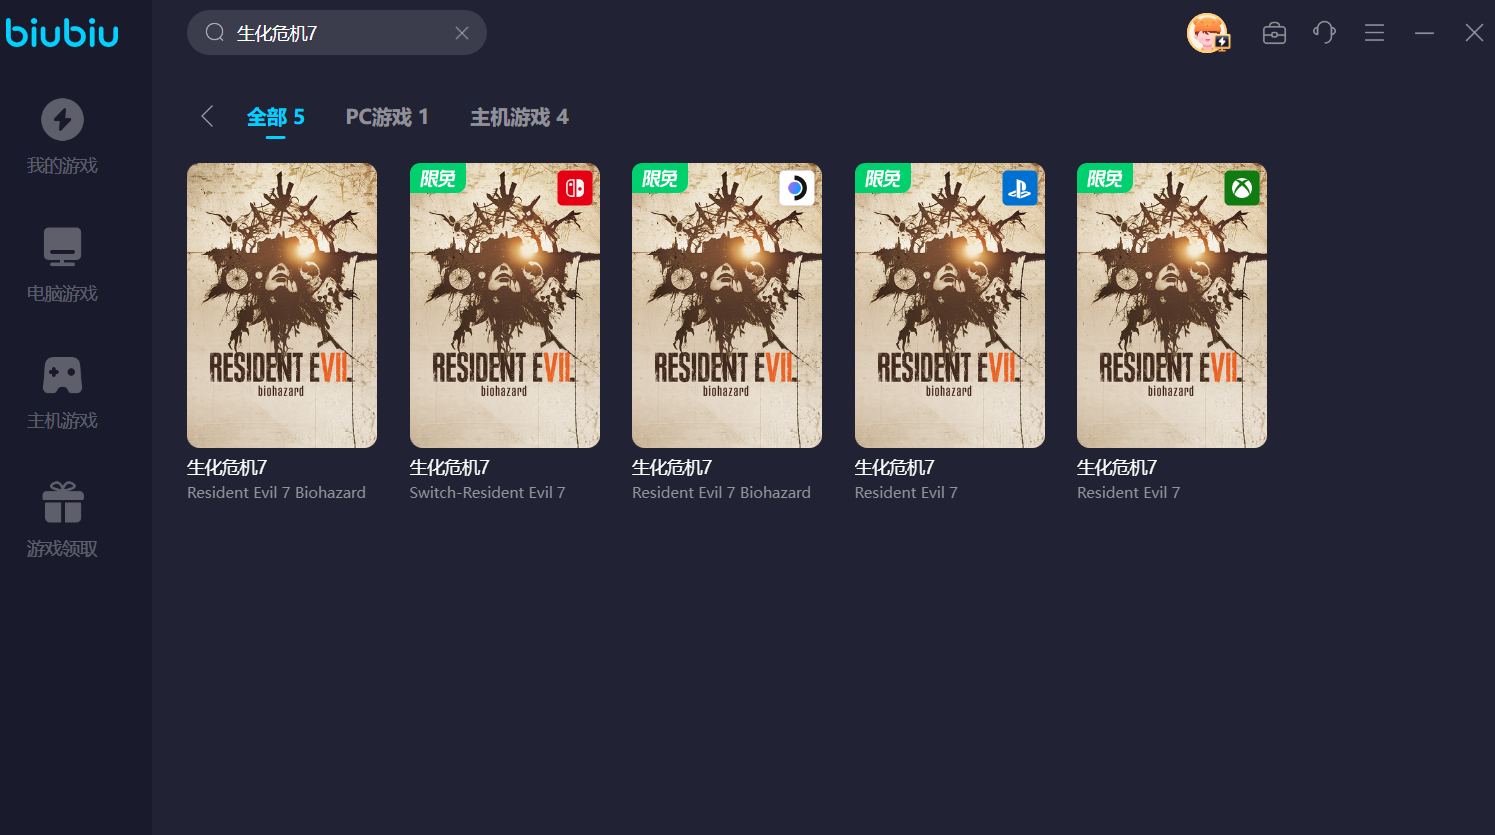Switch to the 全部 5 tab

pos(275,117)
